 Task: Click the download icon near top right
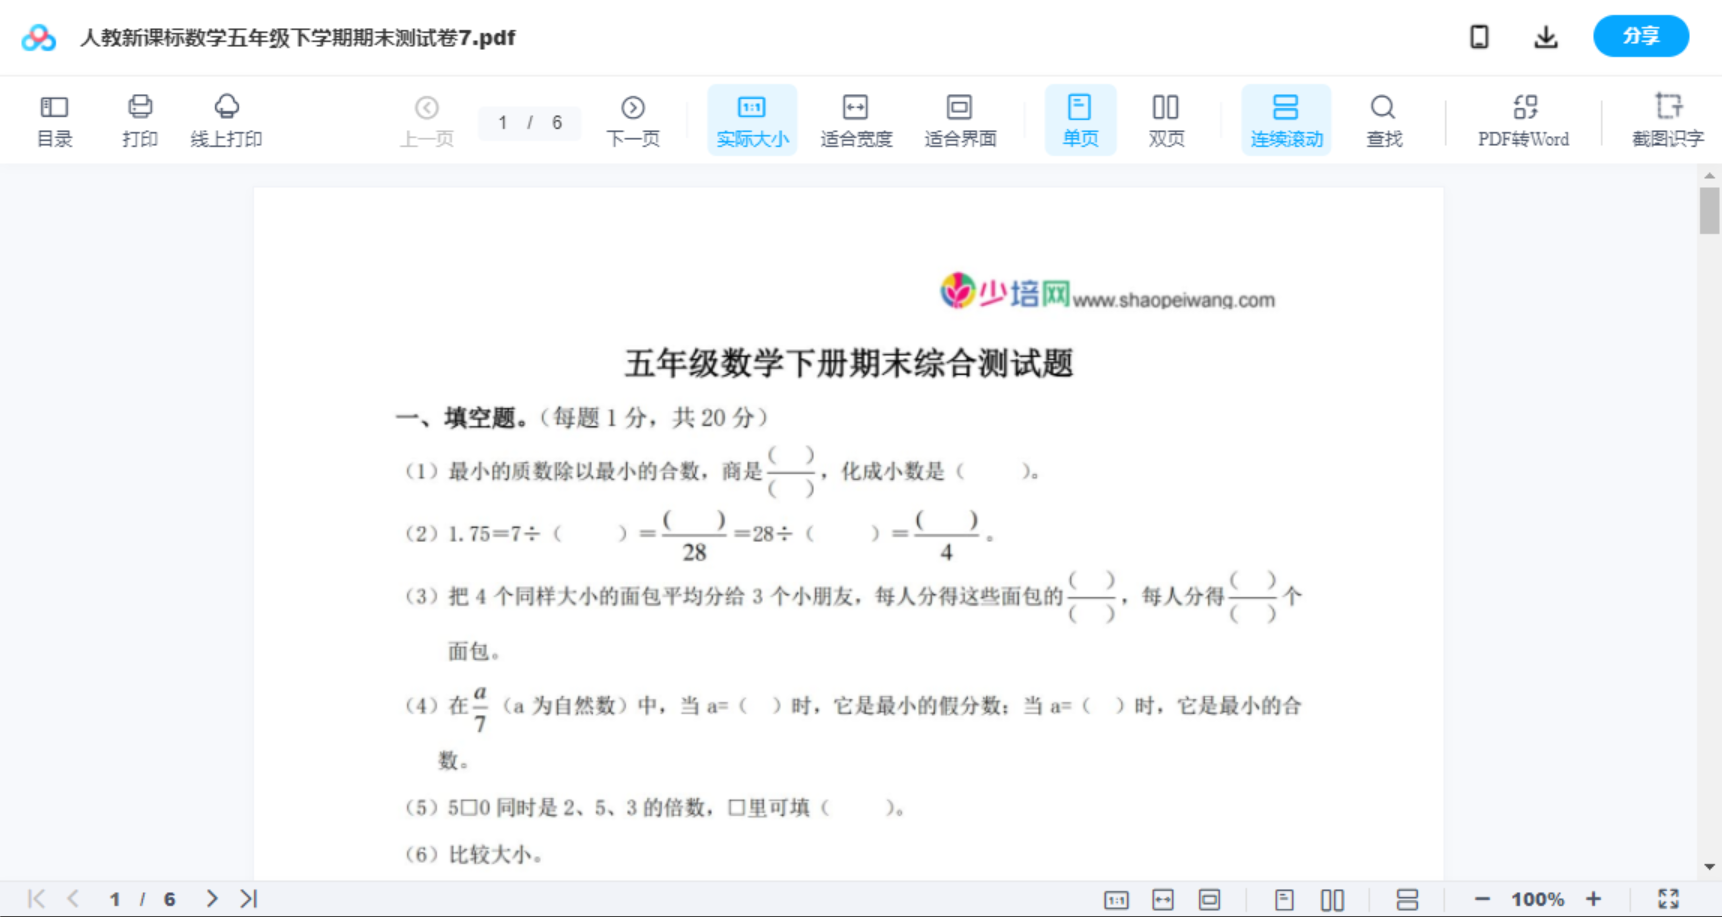1545,36
